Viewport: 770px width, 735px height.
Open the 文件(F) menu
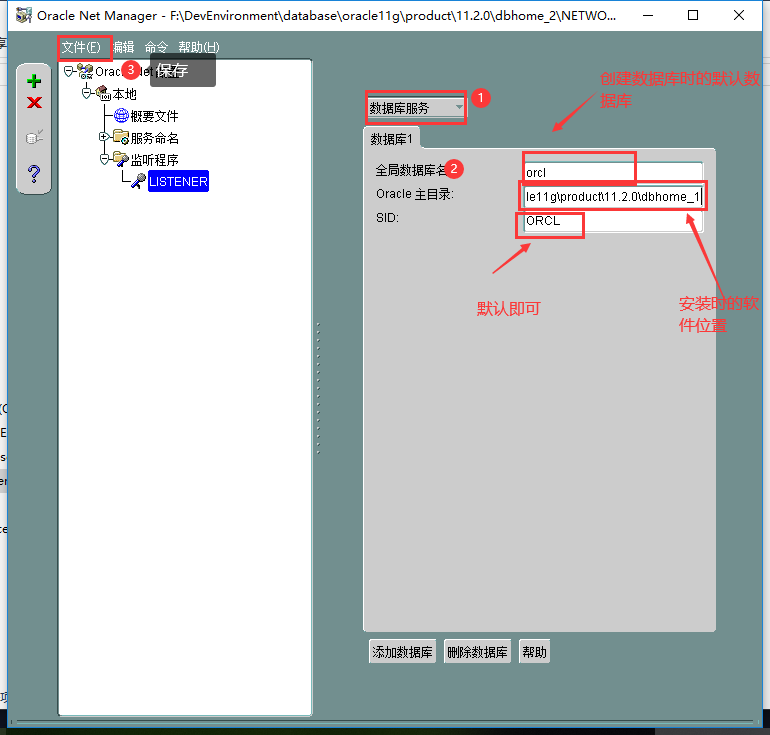point(81,48)
